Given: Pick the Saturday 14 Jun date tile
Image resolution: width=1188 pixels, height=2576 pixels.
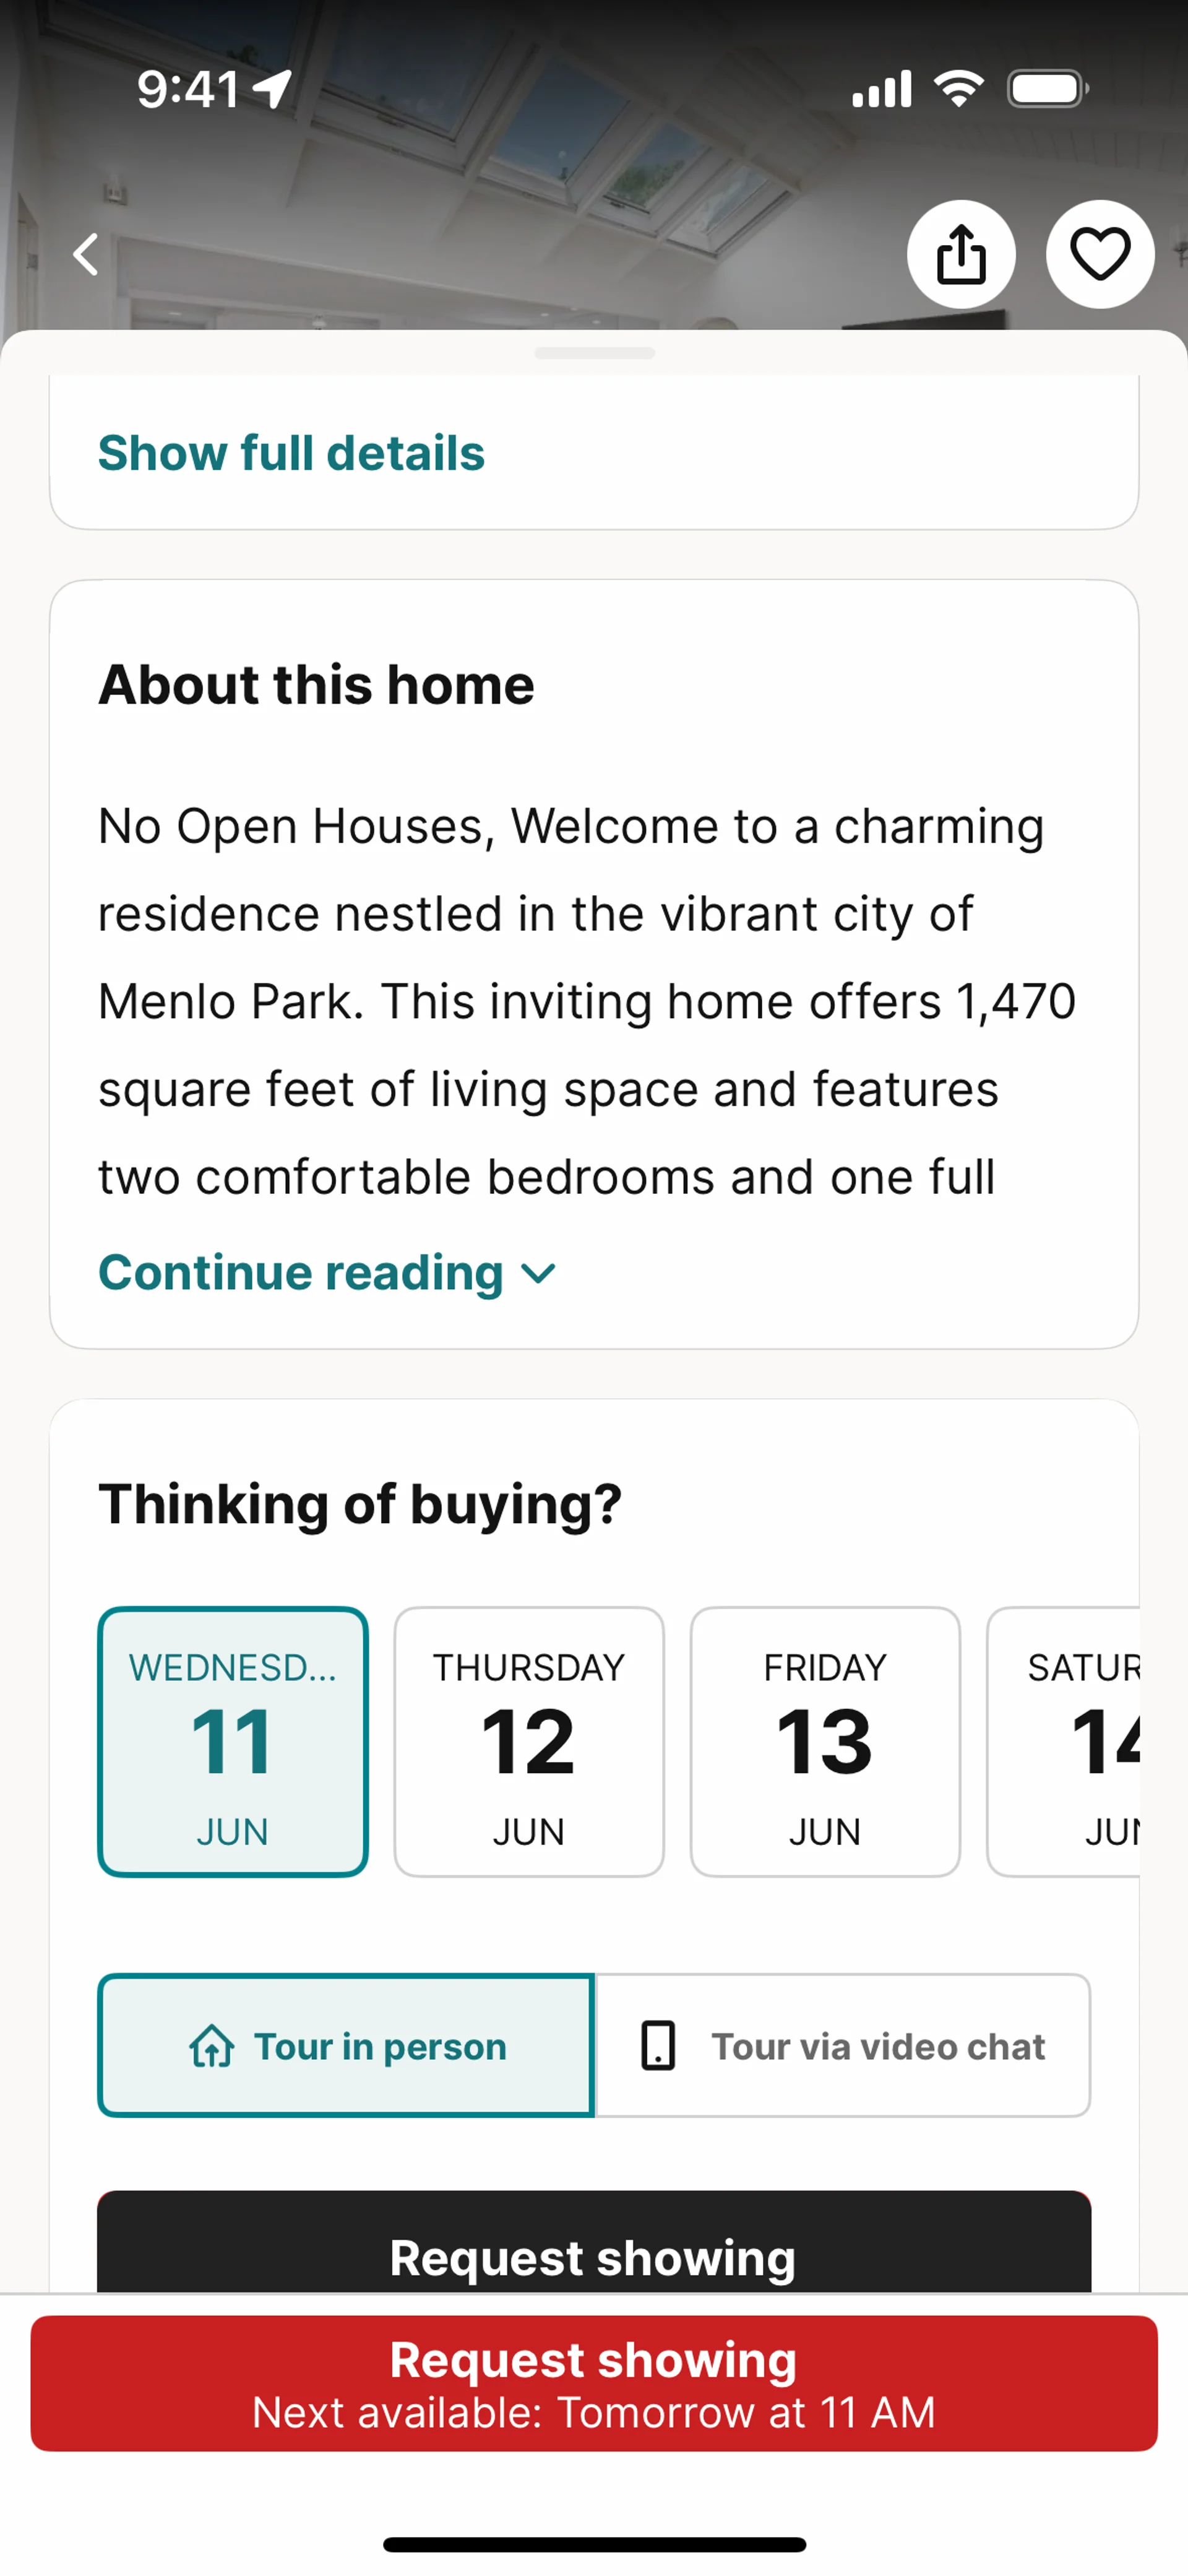Looking at the screenshot, I should 1063,1741.
